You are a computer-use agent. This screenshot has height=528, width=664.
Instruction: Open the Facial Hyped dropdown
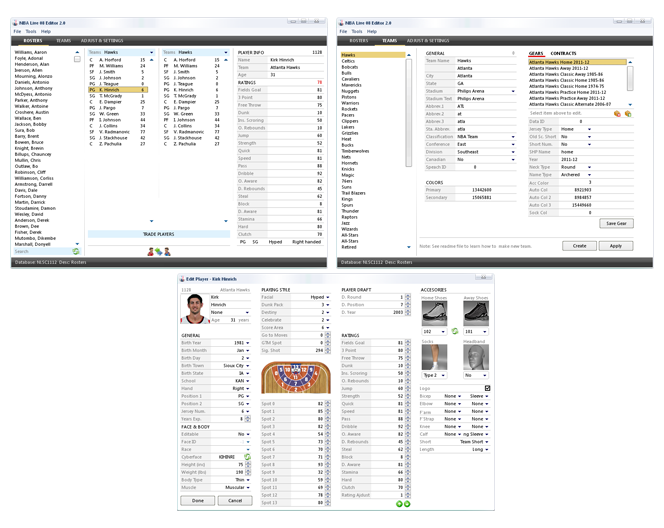328,297
